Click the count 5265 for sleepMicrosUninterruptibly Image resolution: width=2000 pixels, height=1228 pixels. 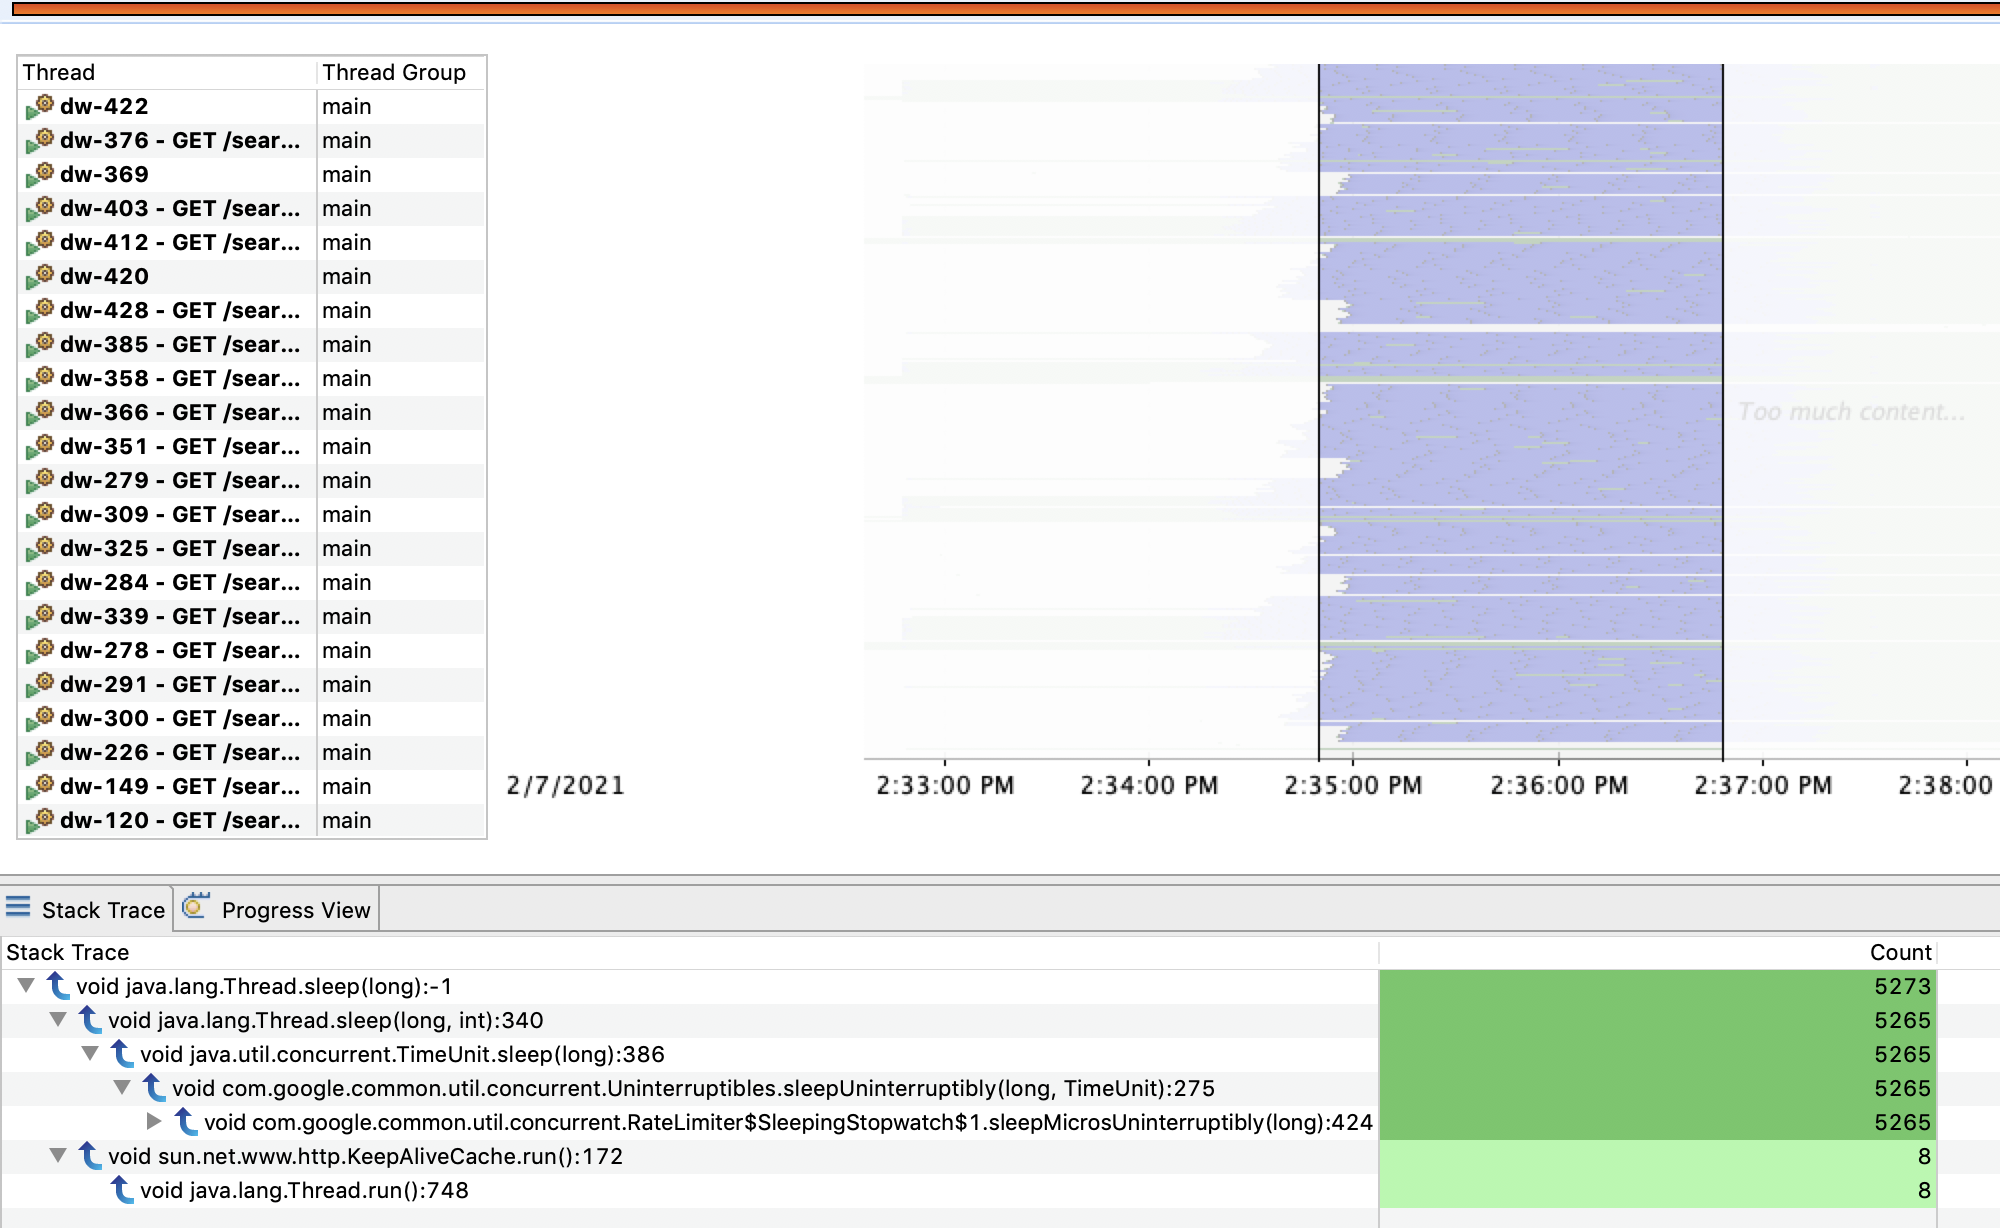(1658, 1122)
